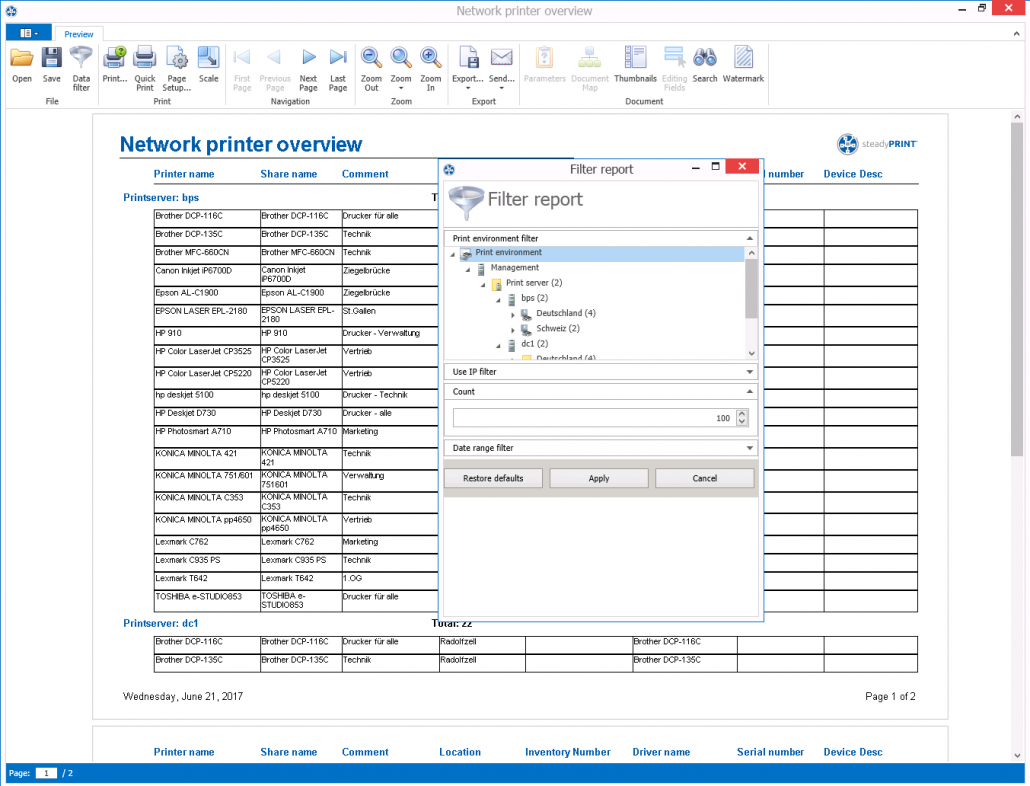Click Restore defaults button
The image size is (1030, 786).
tap(493, 478)
